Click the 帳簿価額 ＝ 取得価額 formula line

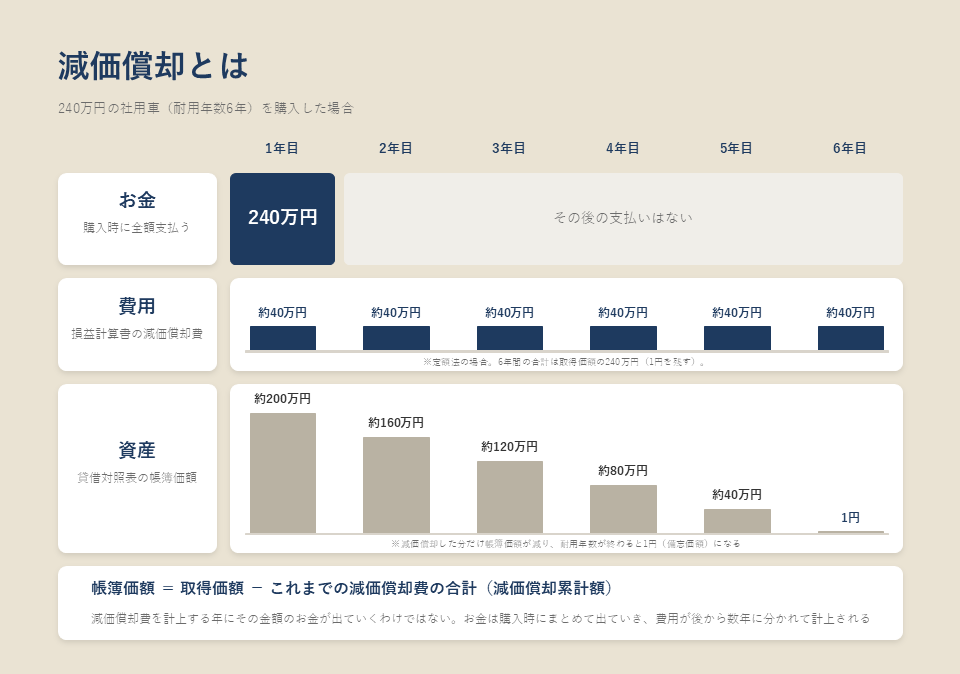[352, 588]
